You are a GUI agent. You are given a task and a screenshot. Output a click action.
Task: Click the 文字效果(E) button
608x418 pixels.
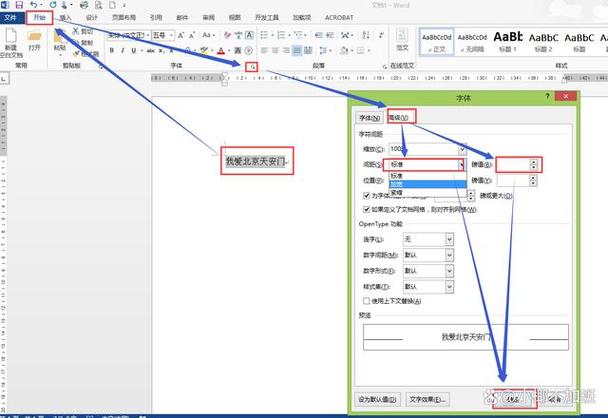click(x=428, y=399)
